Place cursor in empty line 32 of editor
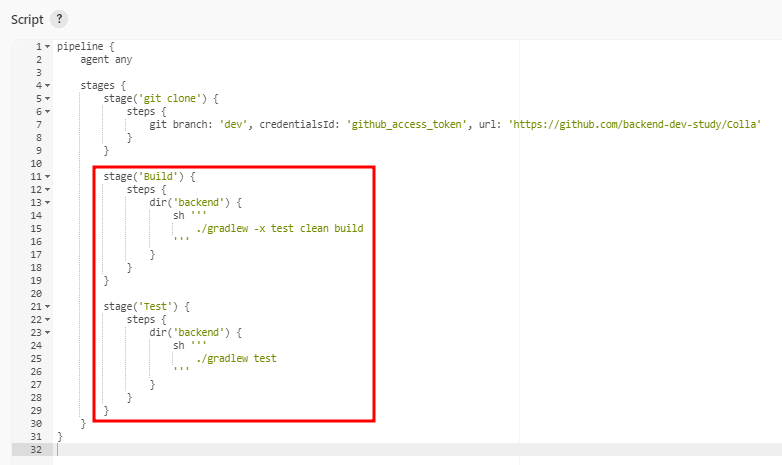The width and height of the screenshot is (782, 465). tap(417, 450)
